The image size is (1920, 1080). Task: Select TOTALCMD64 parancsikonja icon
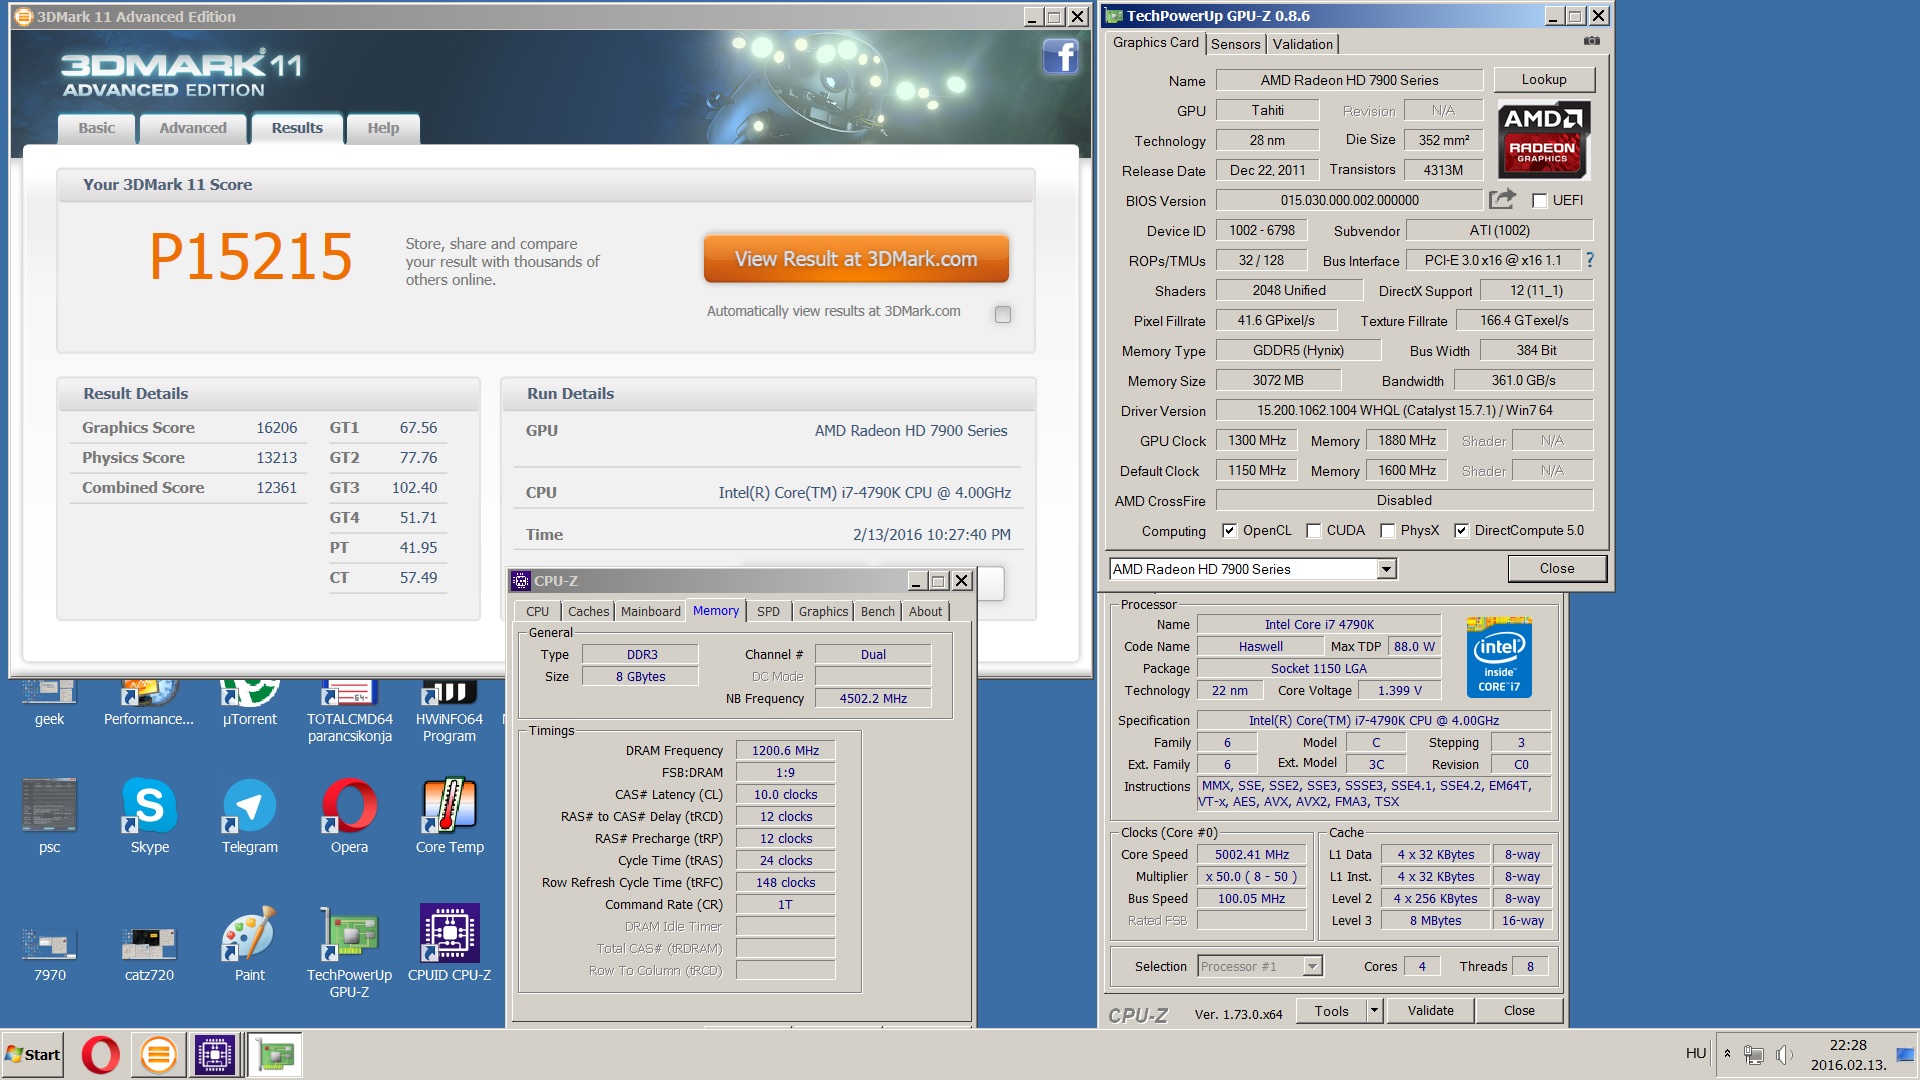point(349,712)
